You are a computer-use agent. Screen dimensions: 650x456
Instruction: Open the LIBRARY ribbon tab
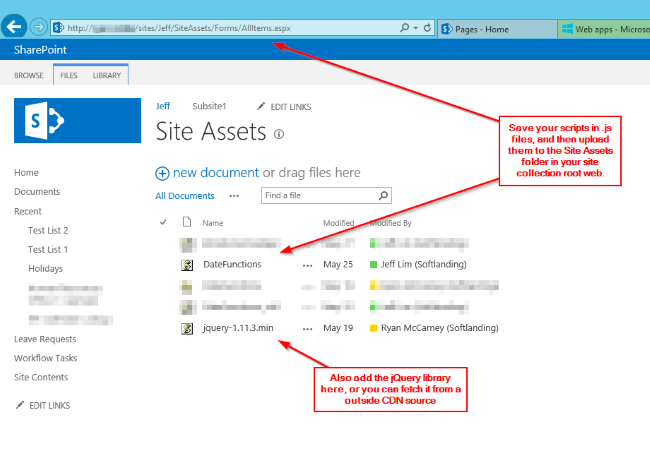(107, 75)
